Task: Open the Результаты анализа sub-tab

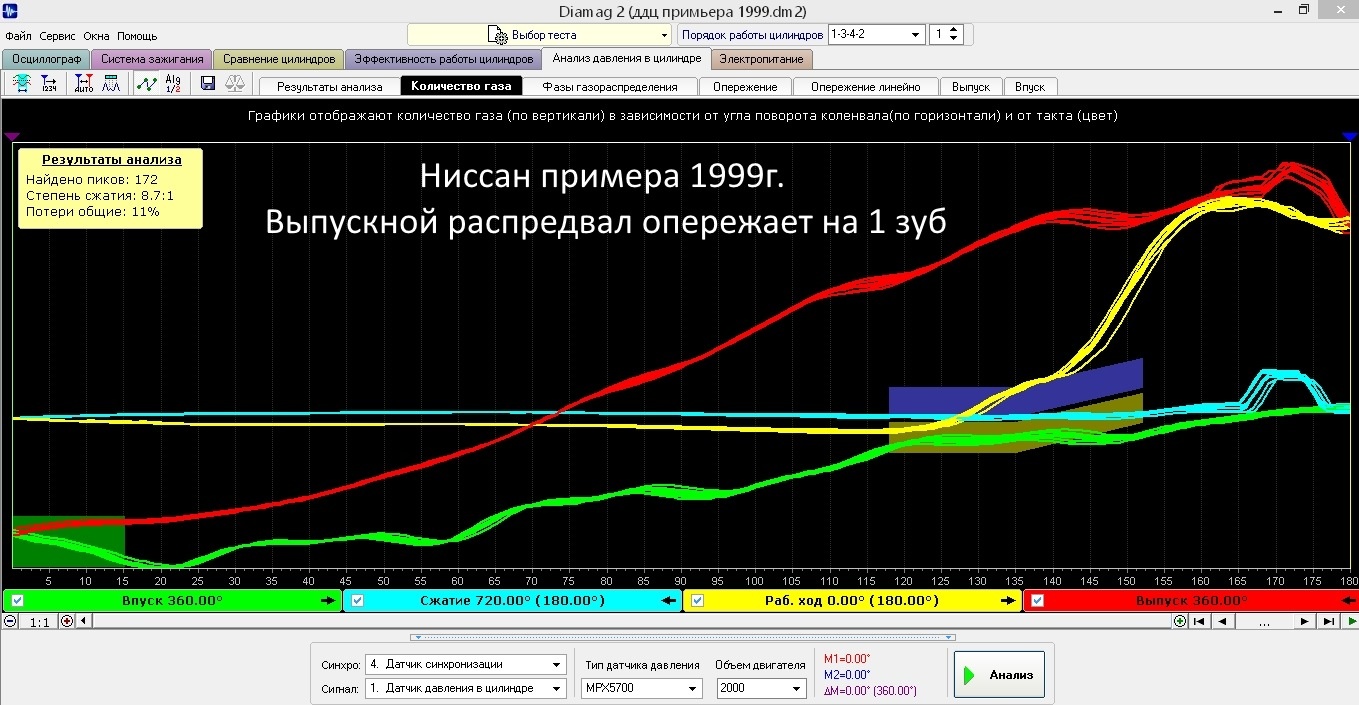Action: [x=329, y=87]
